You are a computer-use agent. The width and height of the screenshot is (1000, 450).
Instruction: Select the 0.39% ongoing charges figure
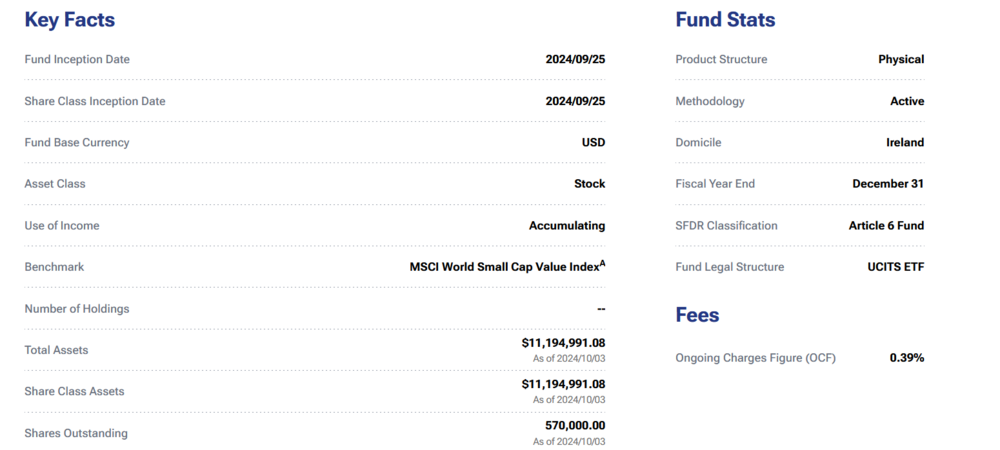907,357
